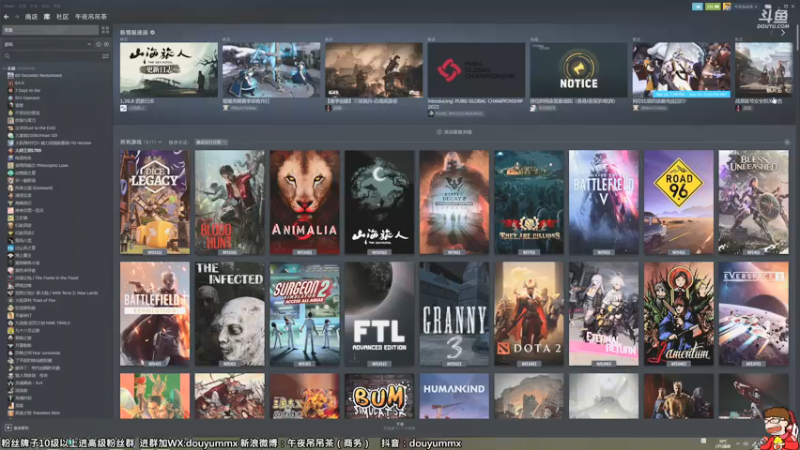Select 7 Days to Die in sidebar

click(x=28, y=90)
